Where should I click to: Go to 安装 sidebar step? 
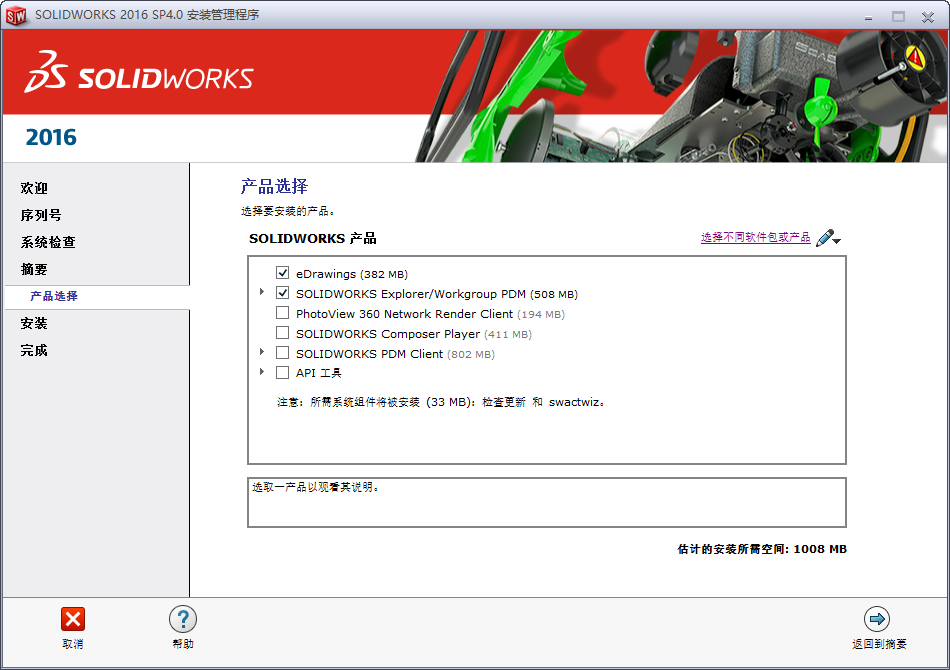coord(34,323)
